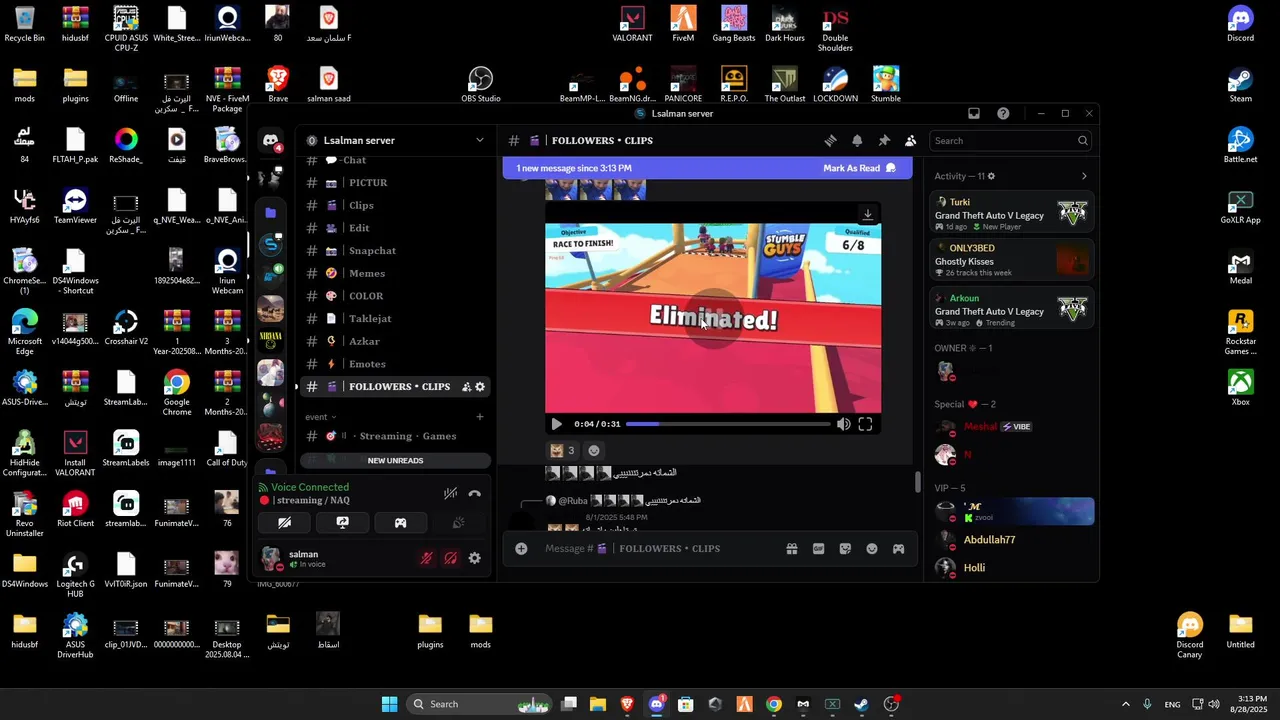Screen dimensions: 1280x720
Task: Toggle noise suppression waveform icon
Action: (450, 493)
